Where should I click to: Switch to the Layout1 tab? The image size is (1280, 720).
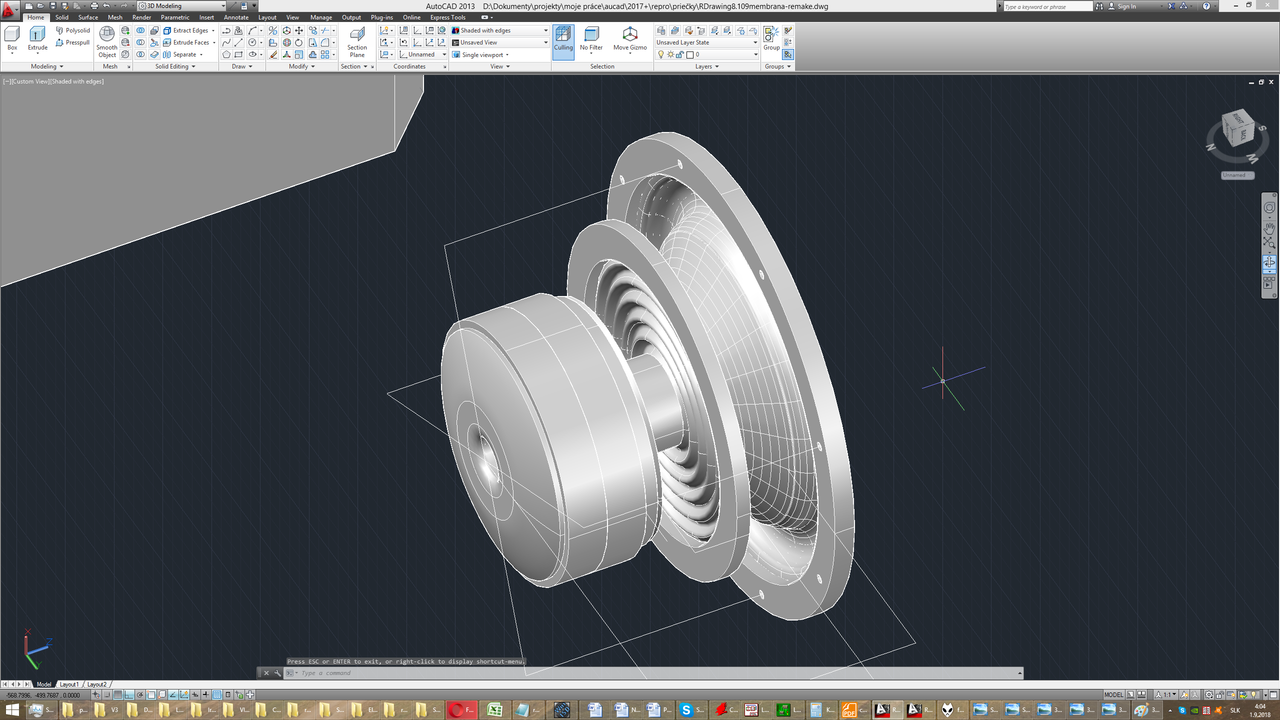point(69,684)
